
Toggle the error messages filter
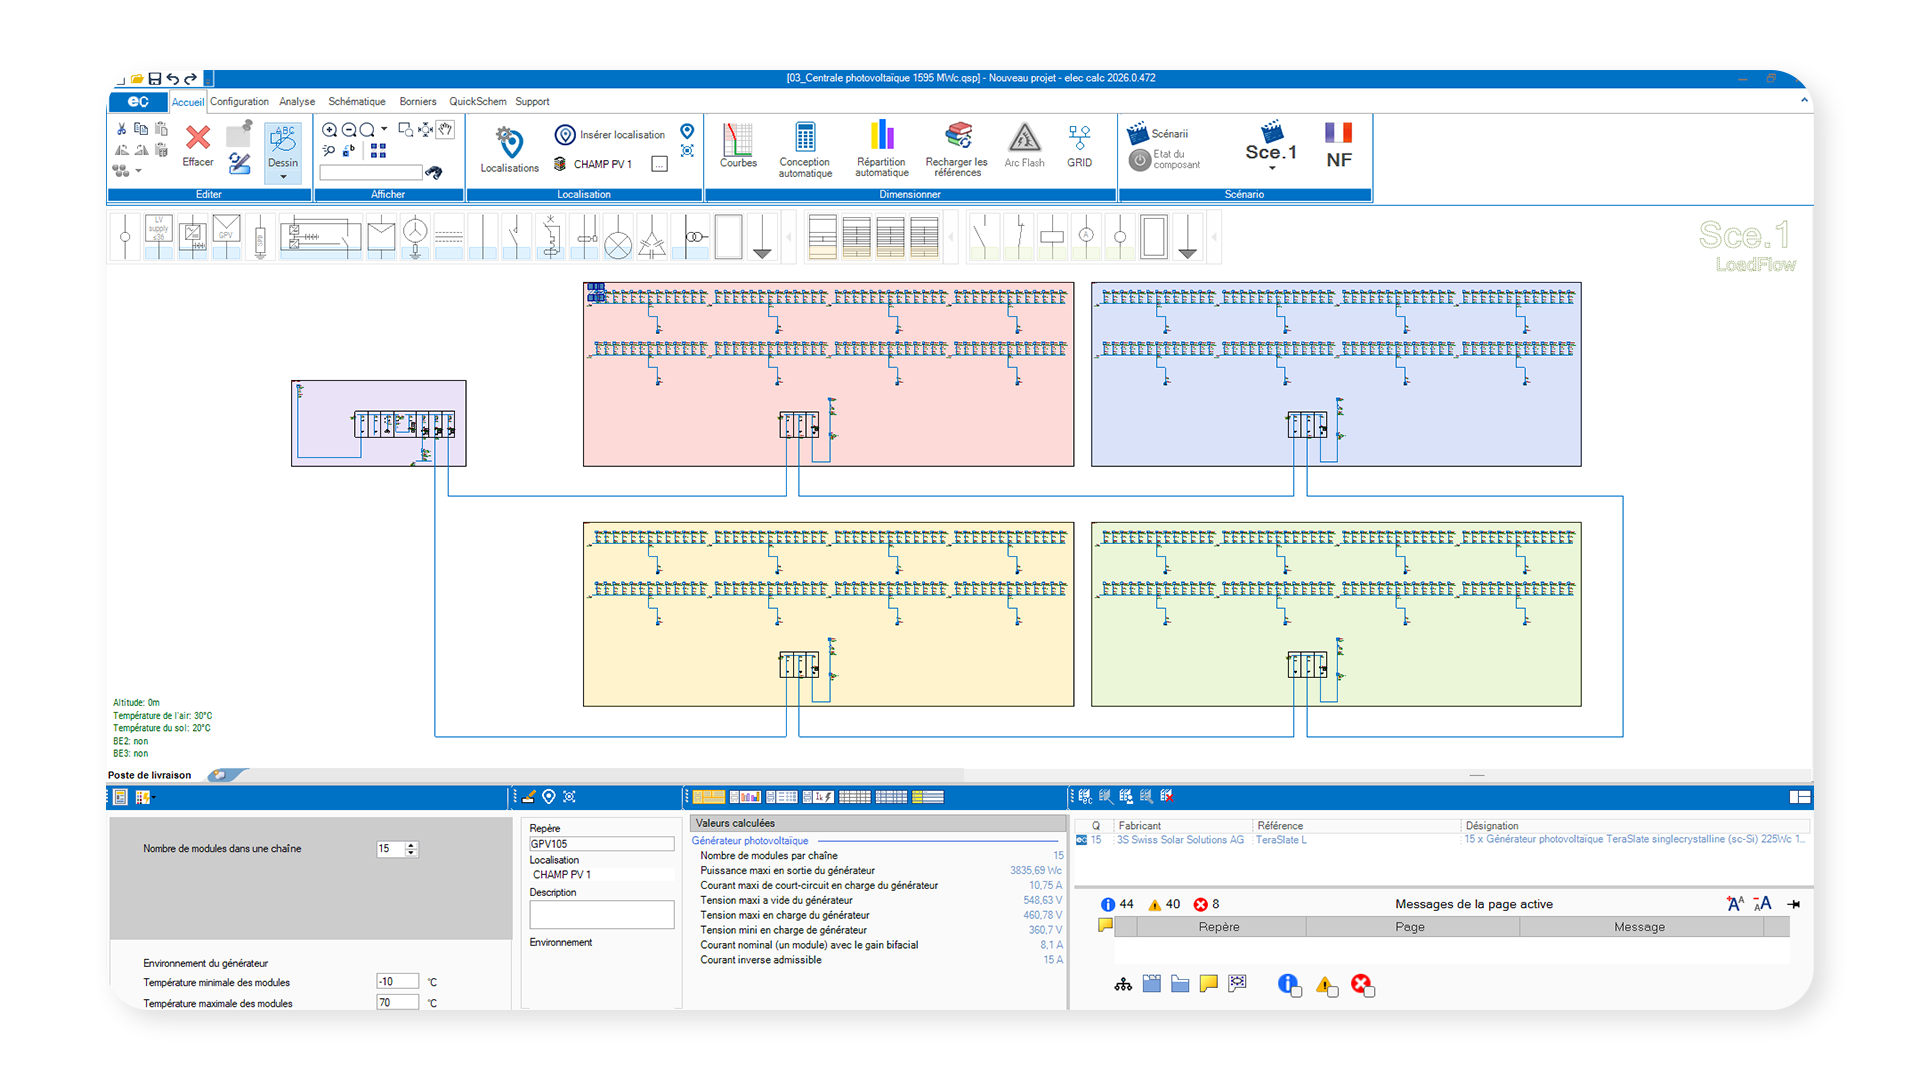click(1362, 985)
